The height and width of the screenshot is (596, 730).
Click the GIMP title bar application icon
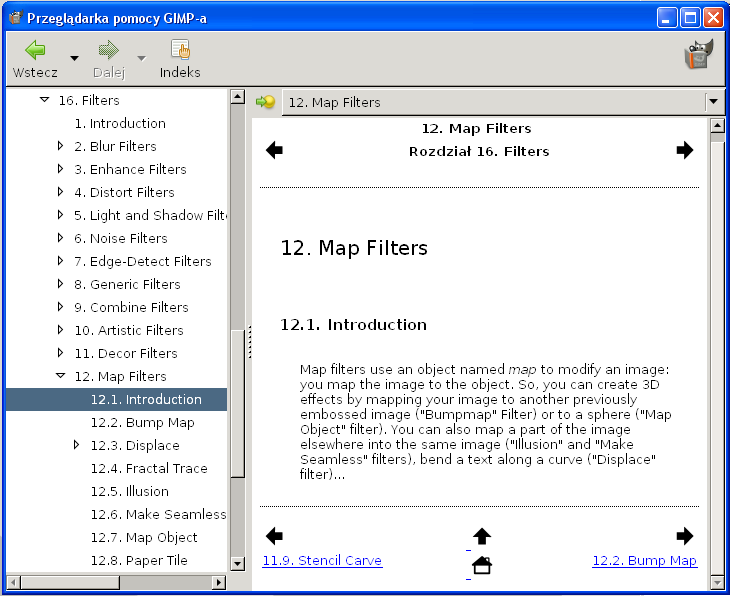[x=15, y=18]
